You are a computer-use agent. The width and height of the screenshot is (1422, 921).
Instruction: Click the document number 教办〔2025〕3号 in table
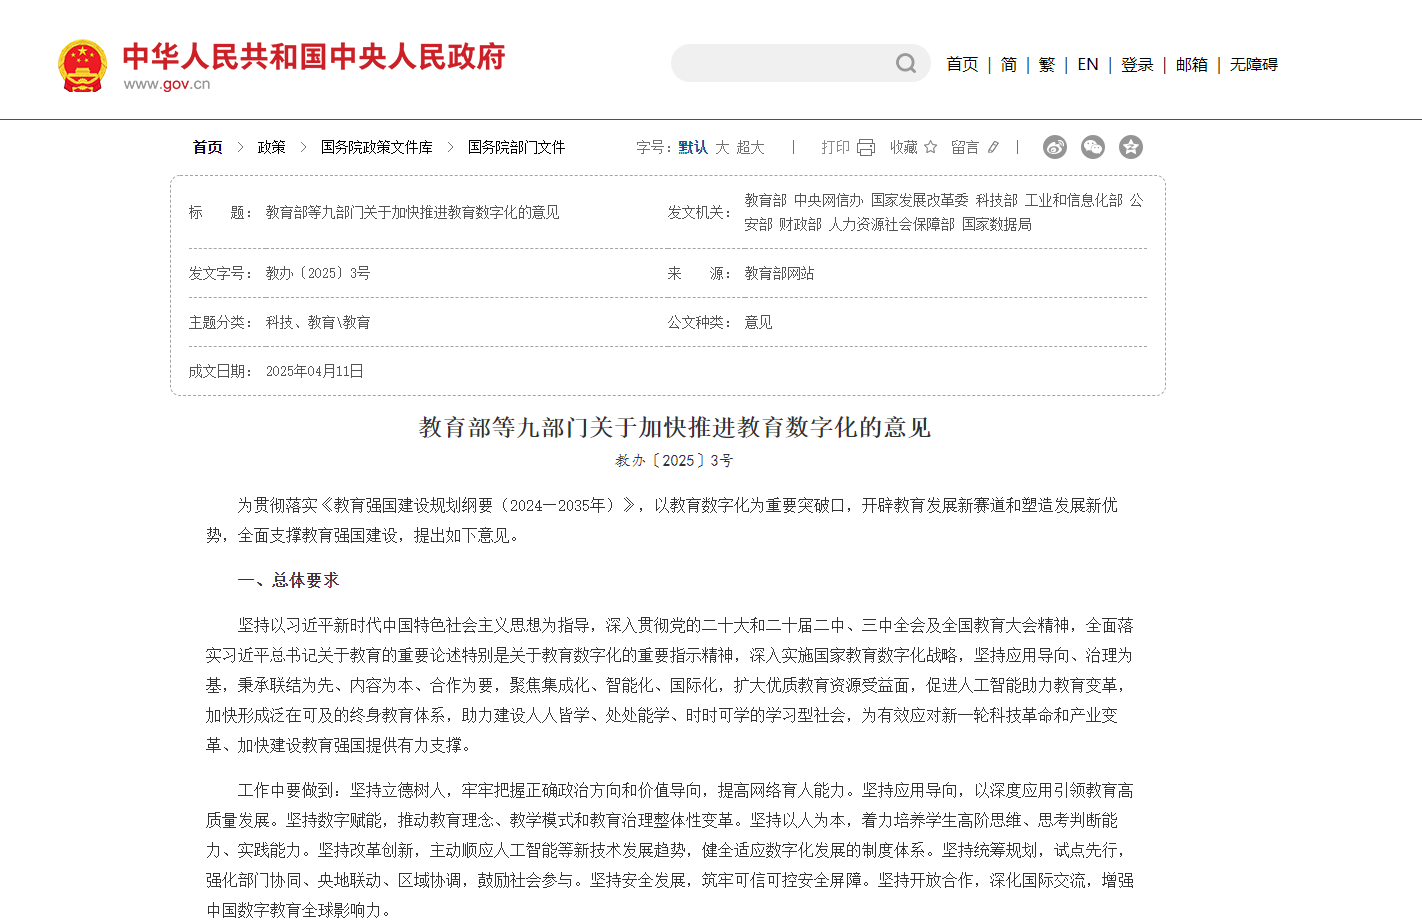(x=318, y=273)
